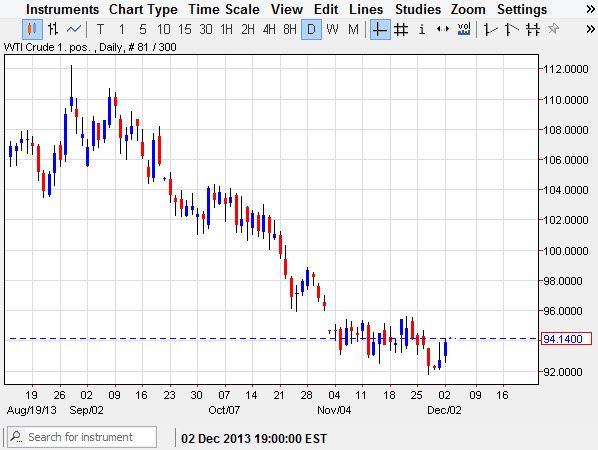Click the Search for instrument field
Screen dimensions: 598x450
82,437
